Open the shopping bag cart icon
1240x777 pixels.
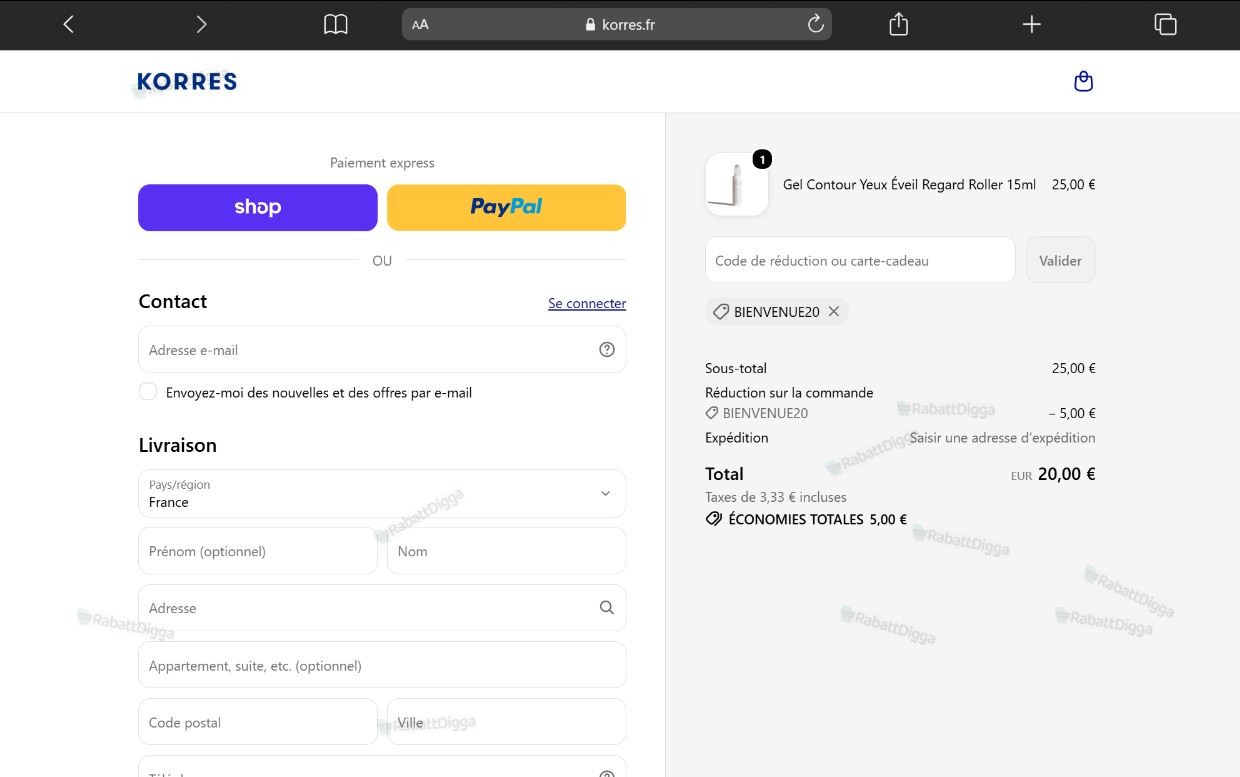click(1083, 81)
